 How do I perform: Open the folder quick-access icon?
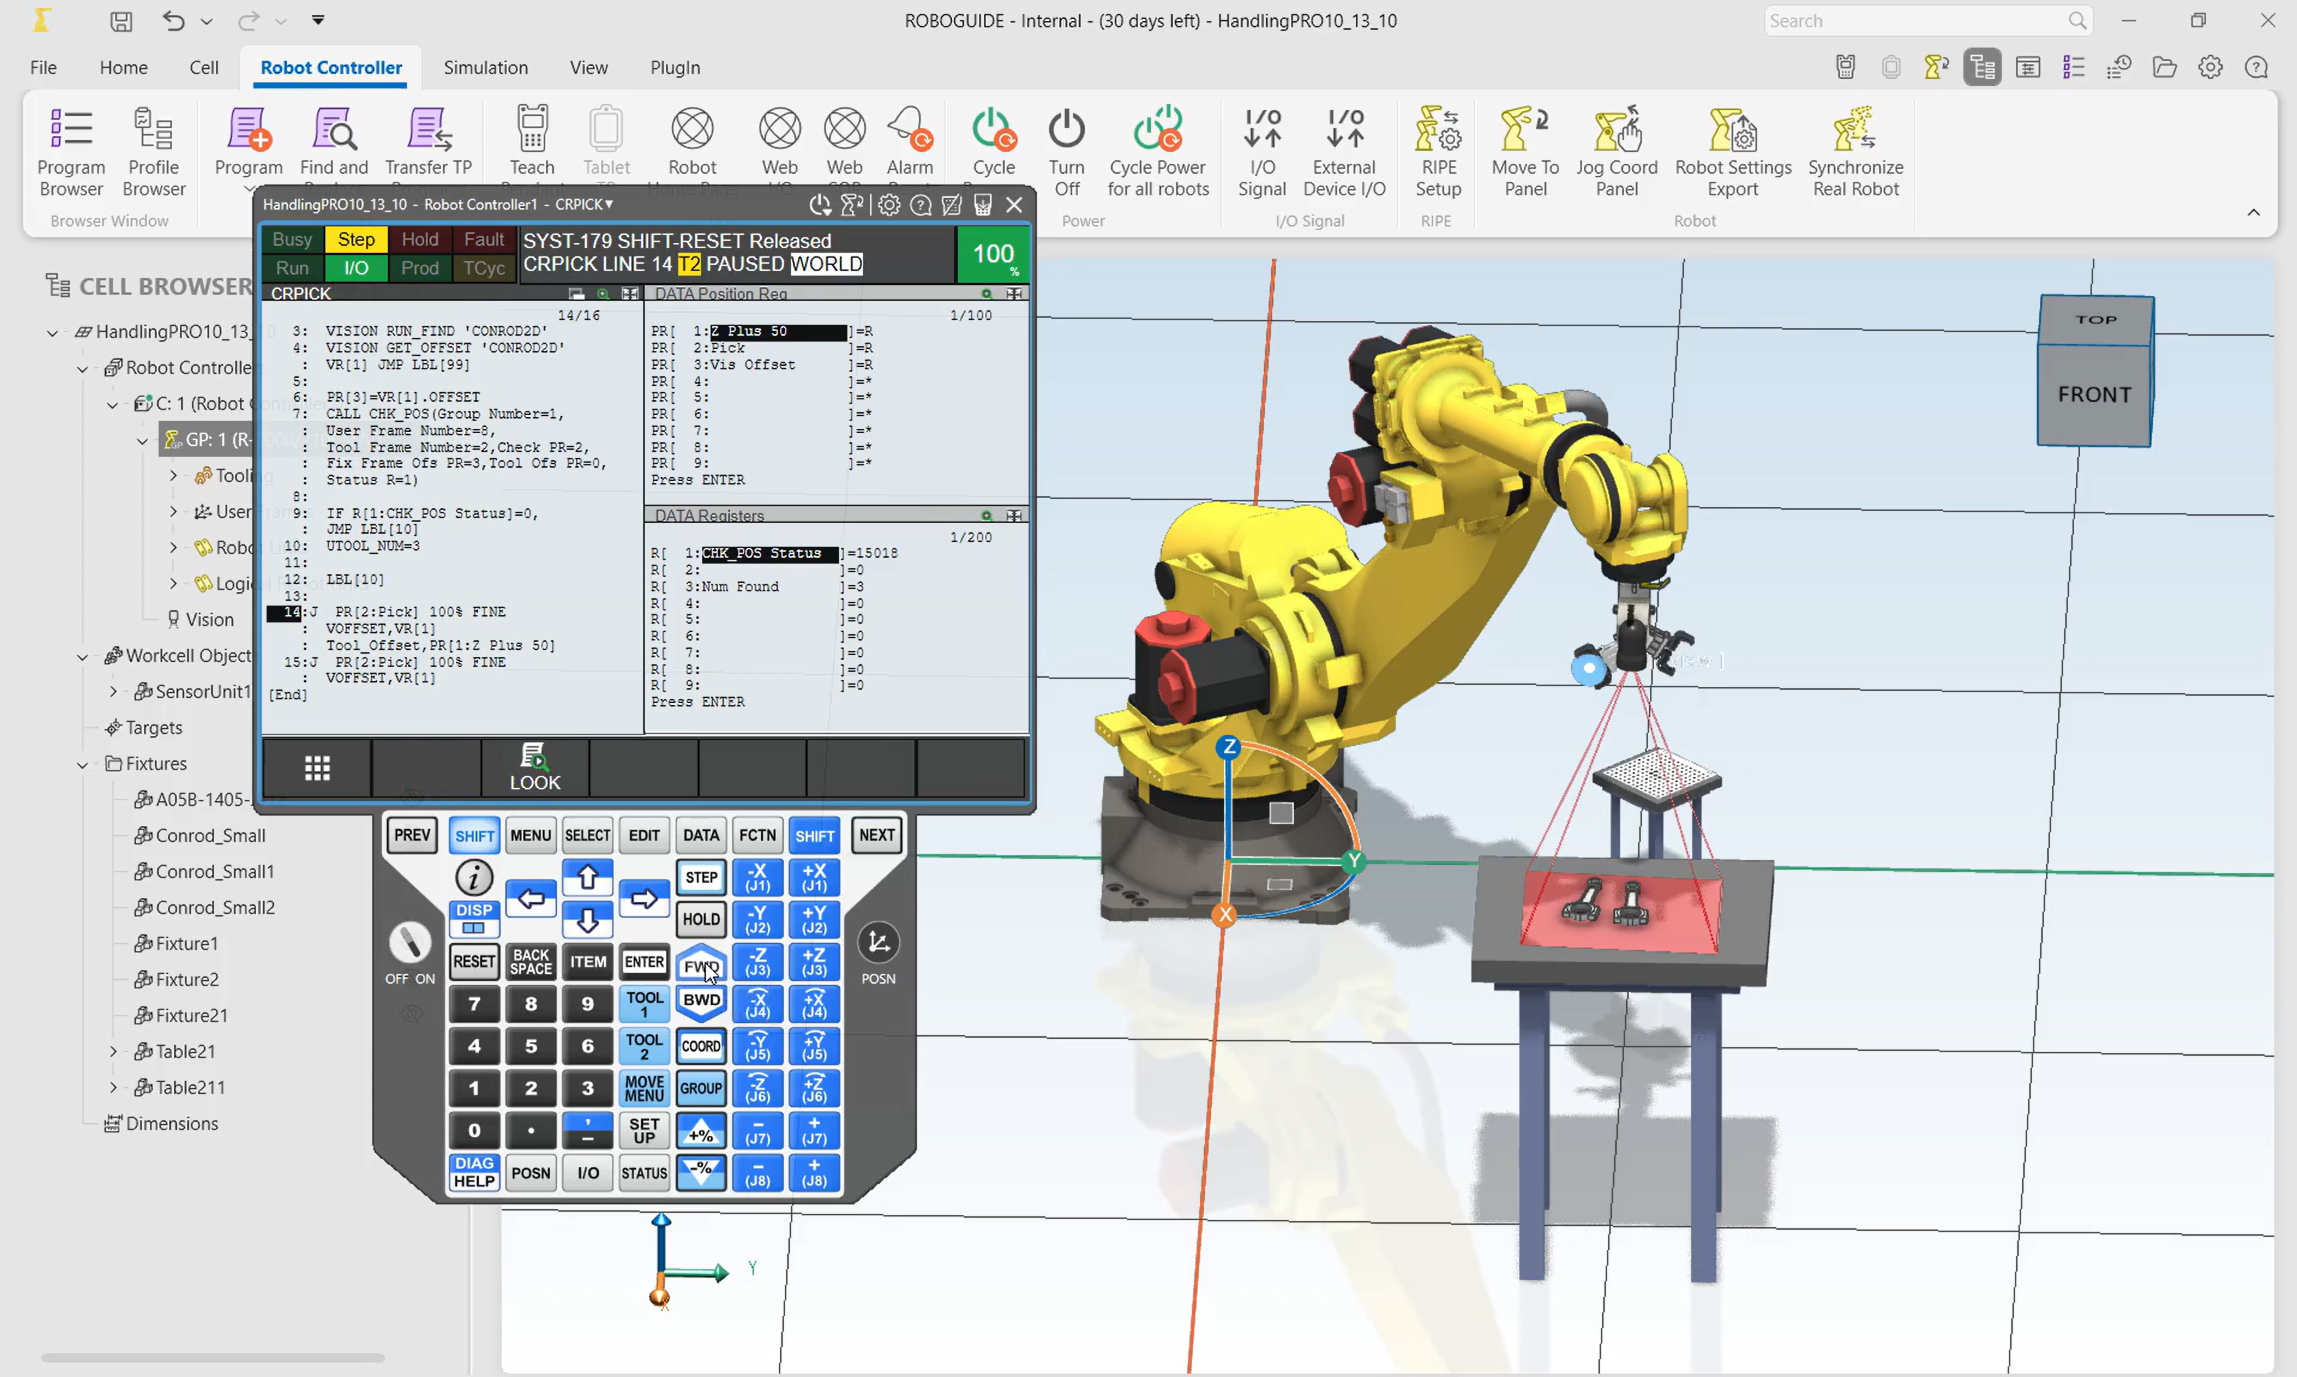pos(2165,68)
